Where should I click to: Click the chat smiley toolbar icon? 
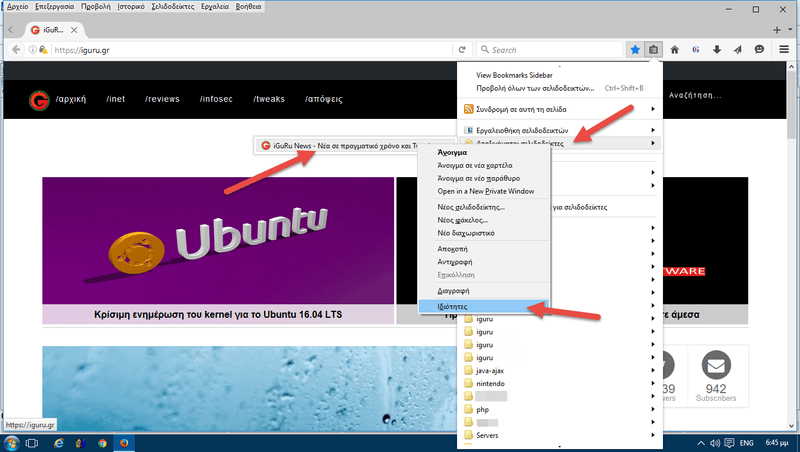point(759,49)
